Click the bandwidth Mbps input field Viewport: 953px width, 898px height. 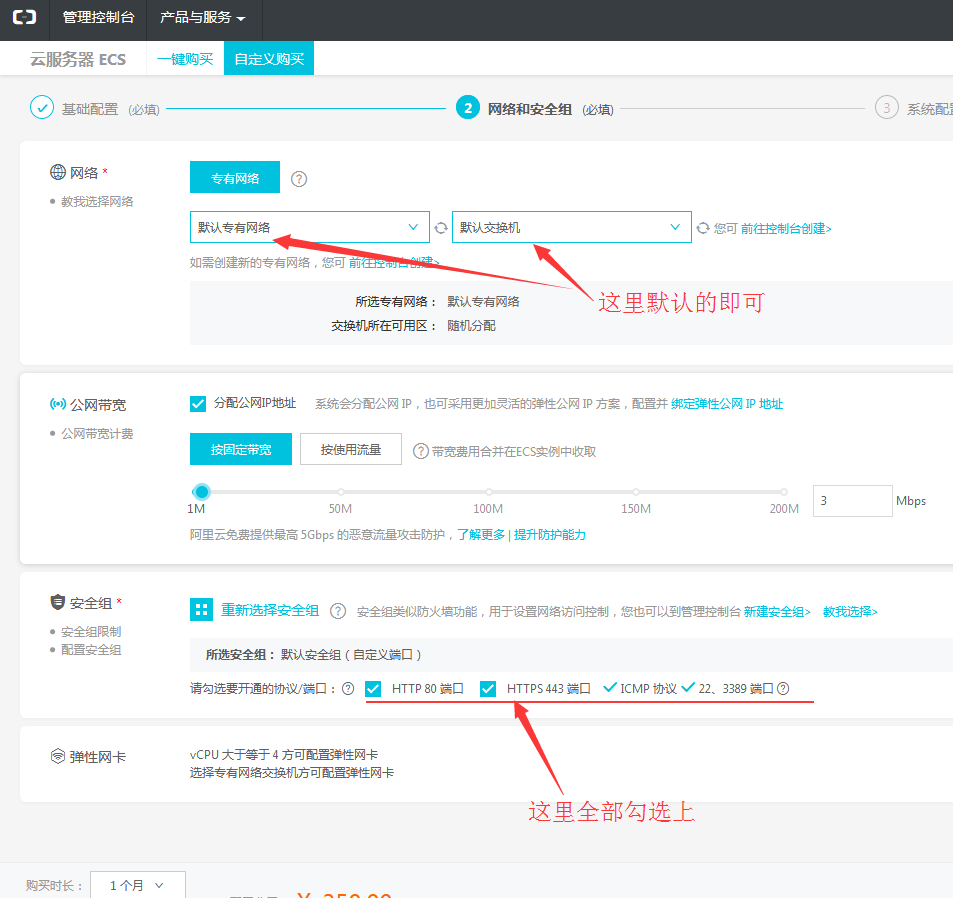click(x=852, y=501)
